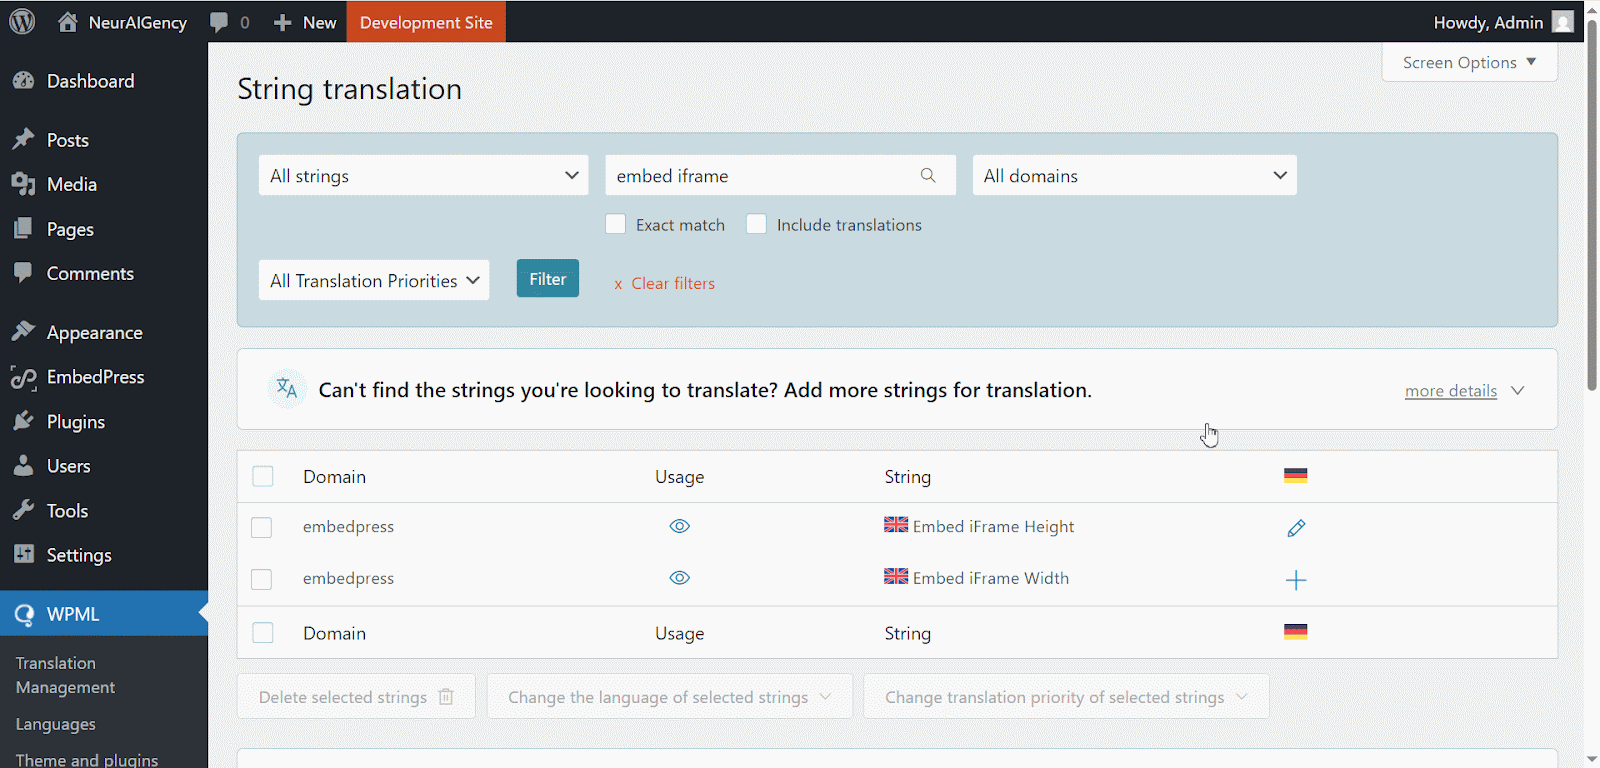1600x768 pixels.
Task: Click the Media icon in sidebar
Action: pyautogui.click(x=23, y=184)
